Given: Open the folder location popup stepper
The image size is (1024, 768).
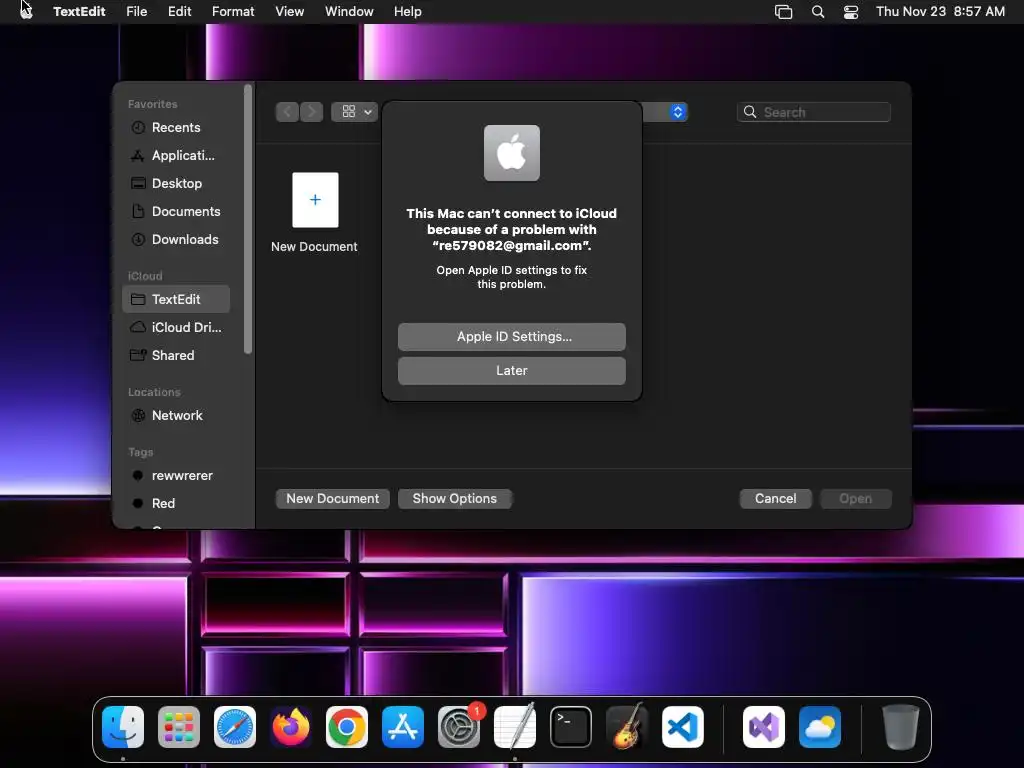Looking at the screenshot, I should tap(677, 112).
